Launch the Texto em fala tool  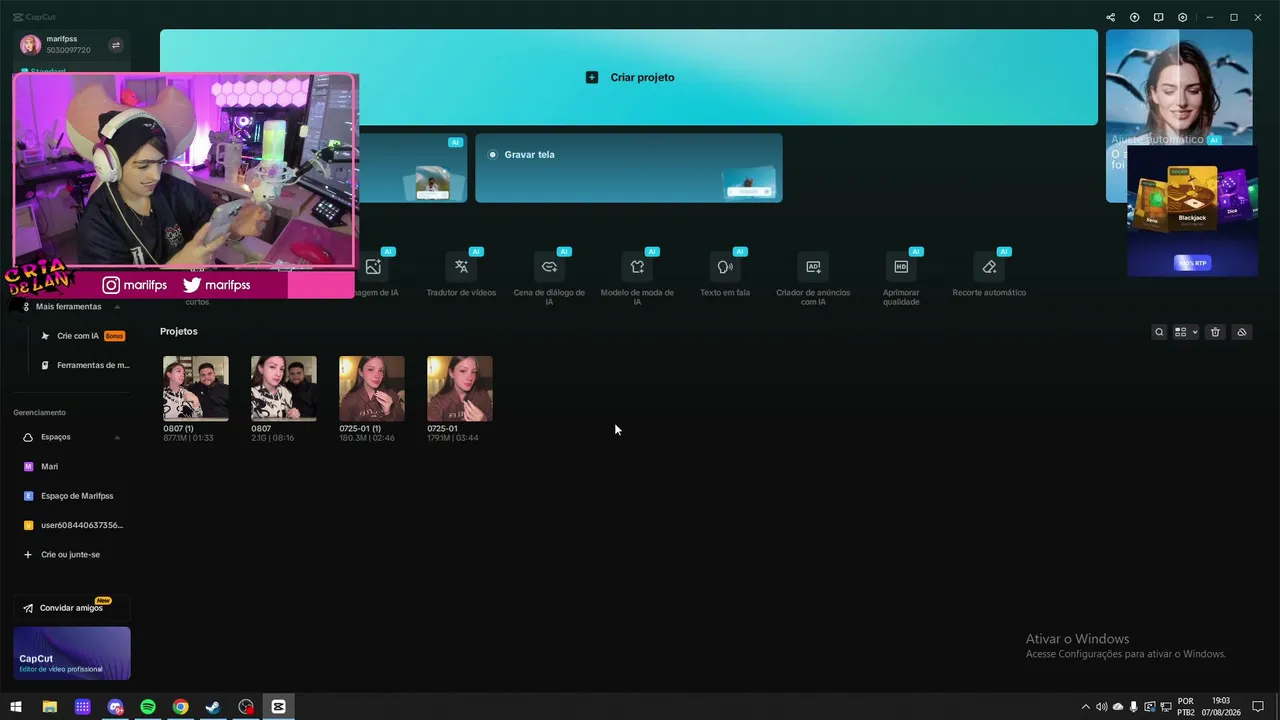[725, 275]
